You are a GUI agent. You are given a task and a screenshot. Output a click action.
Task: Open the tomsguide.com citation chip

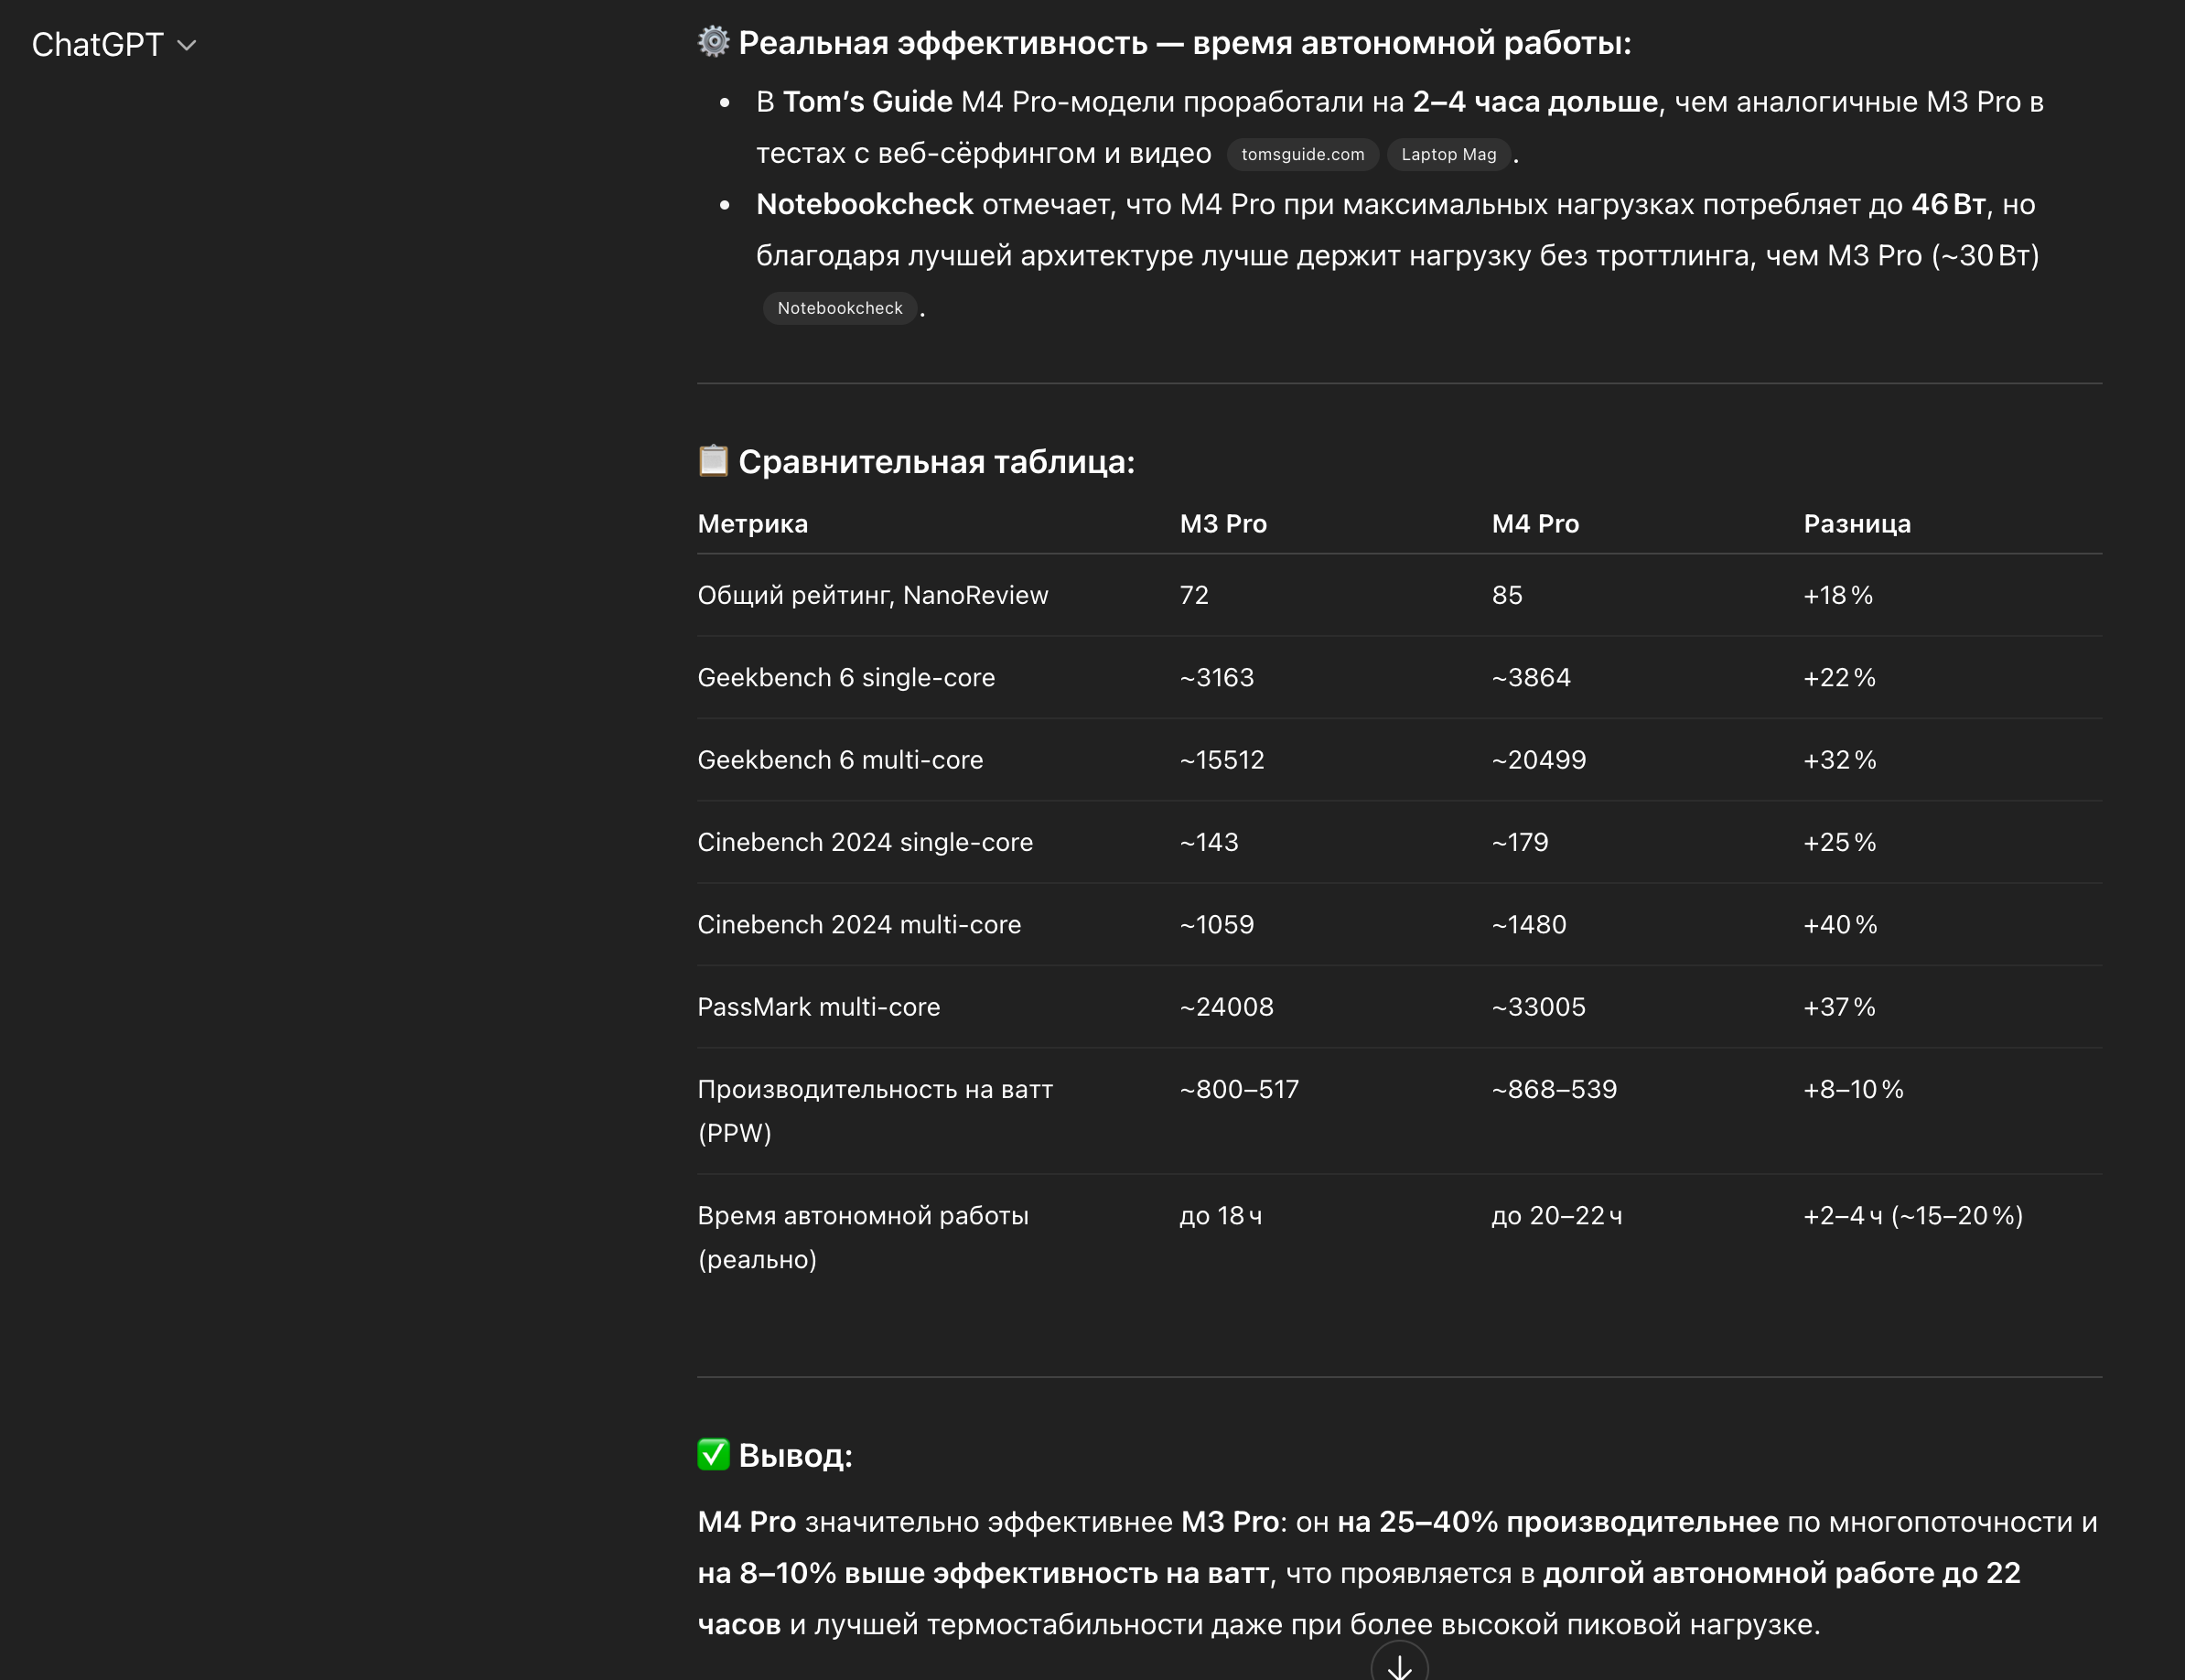(1302, 154)
